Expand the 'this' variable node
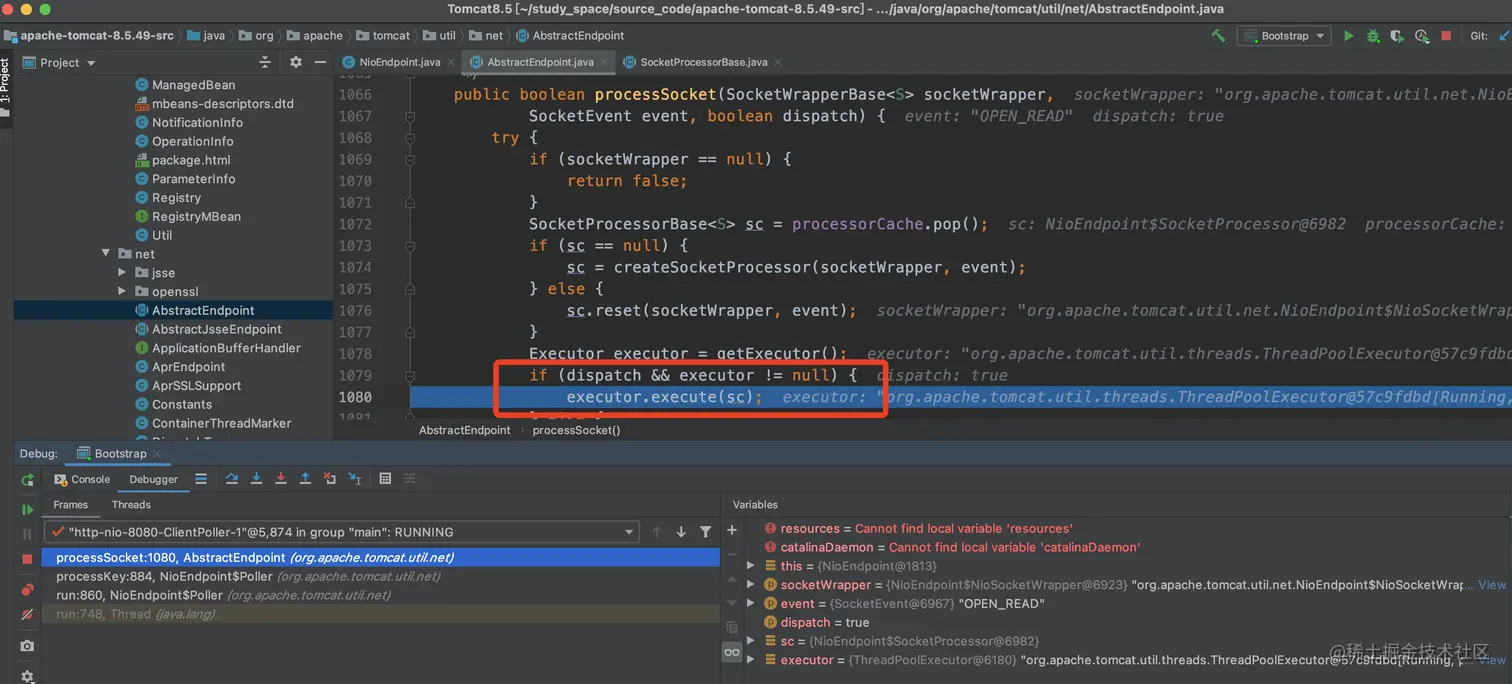The width and height of the screenshot is (1512, 684). [751, 566]
